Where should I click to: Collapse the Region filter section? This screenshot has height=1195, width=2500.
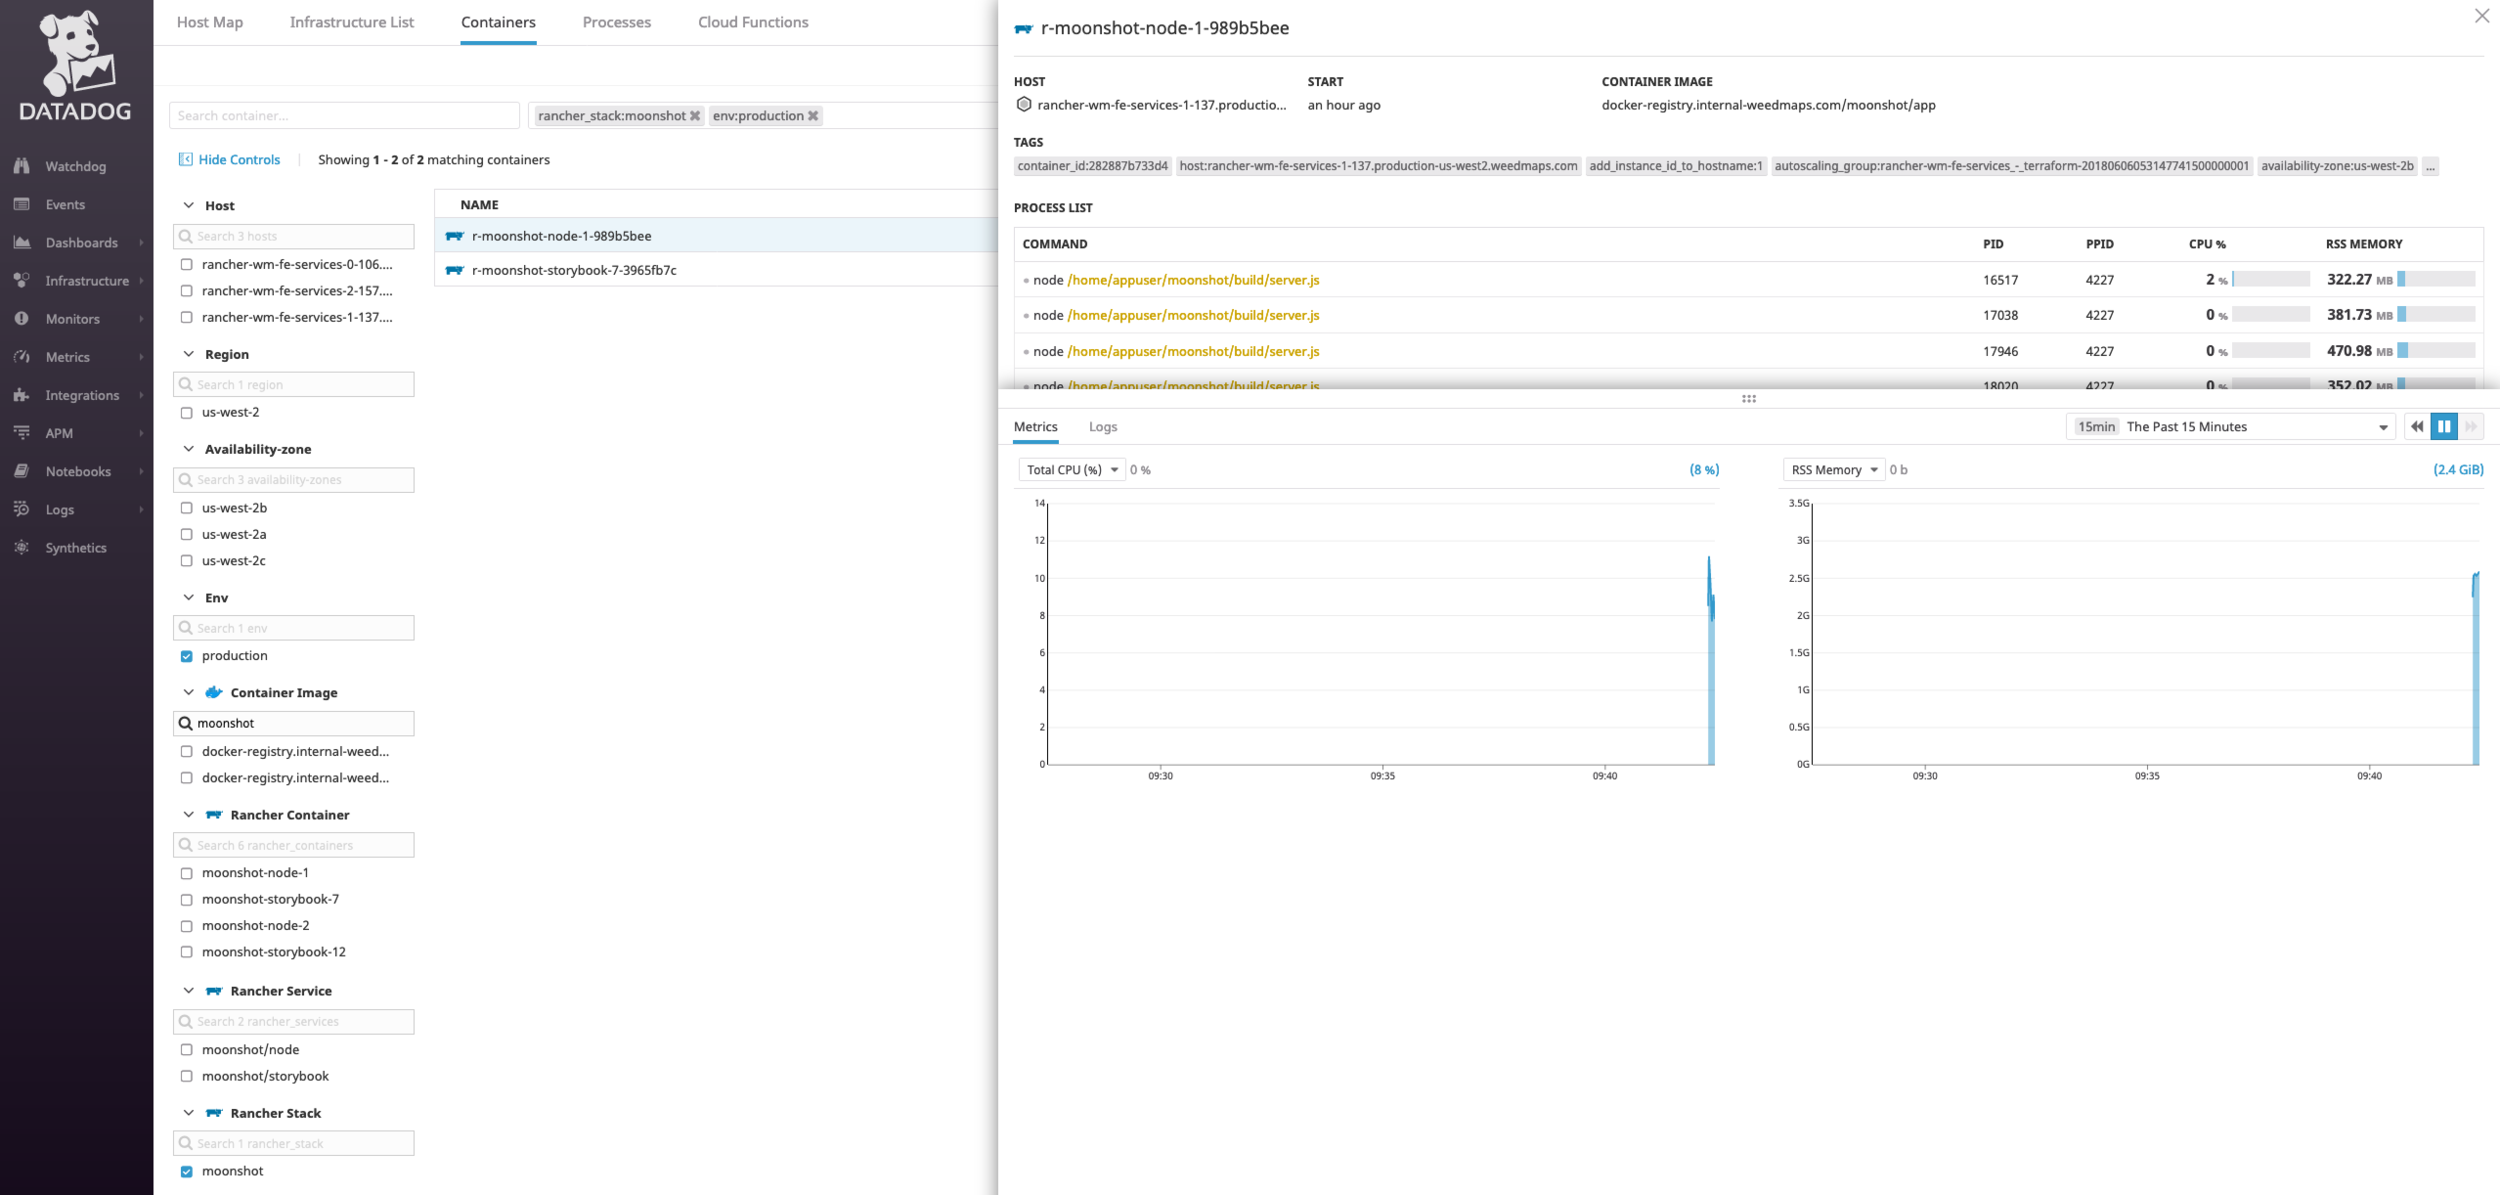coord(189,354)
